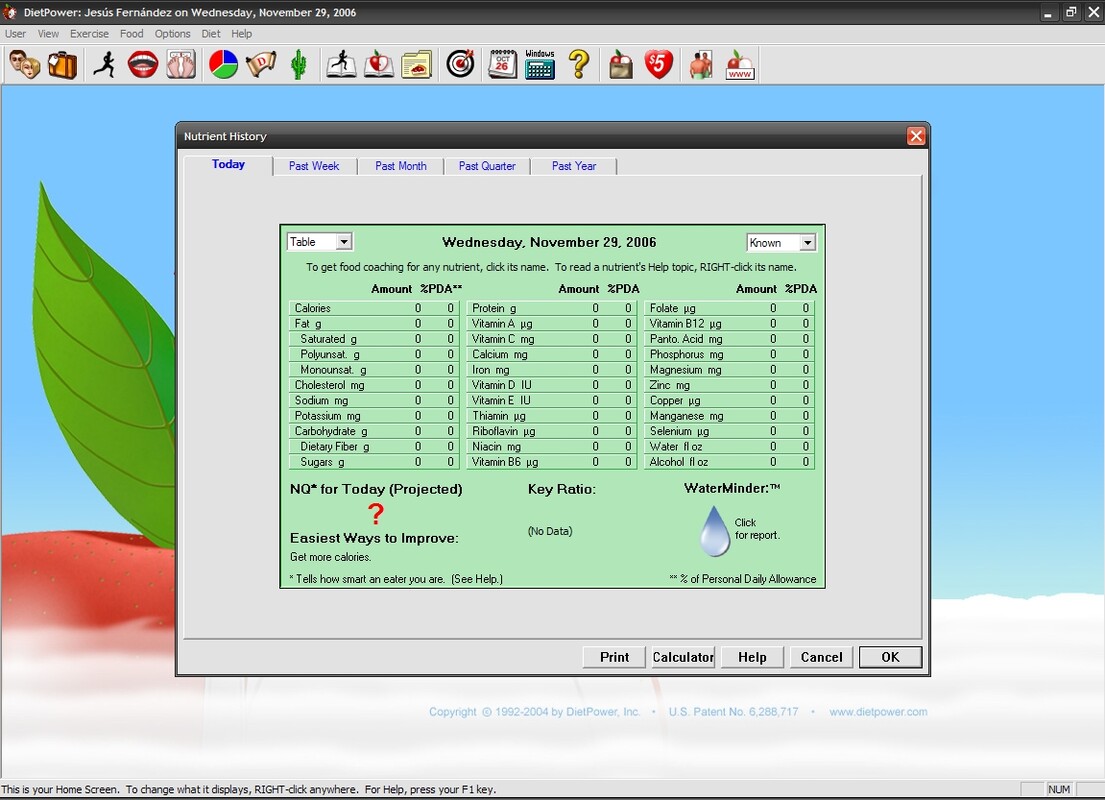Click the Water fl oz nutrient name

click(x=676, y=446)
